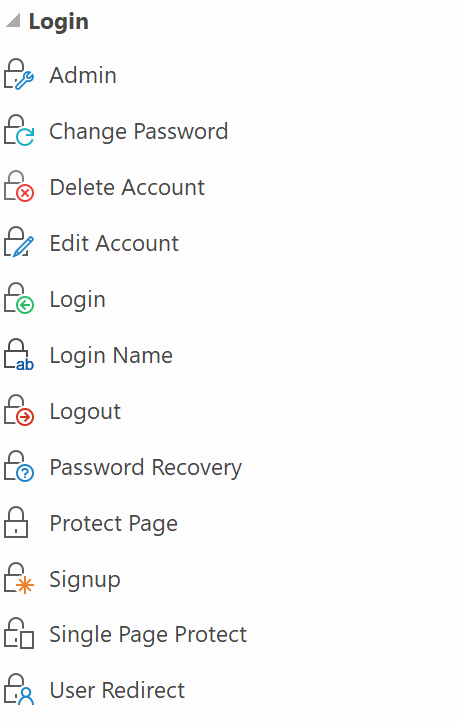Click the User Redirect person-lock icon
Screen dimensions: 457x726
click(19, 690)
